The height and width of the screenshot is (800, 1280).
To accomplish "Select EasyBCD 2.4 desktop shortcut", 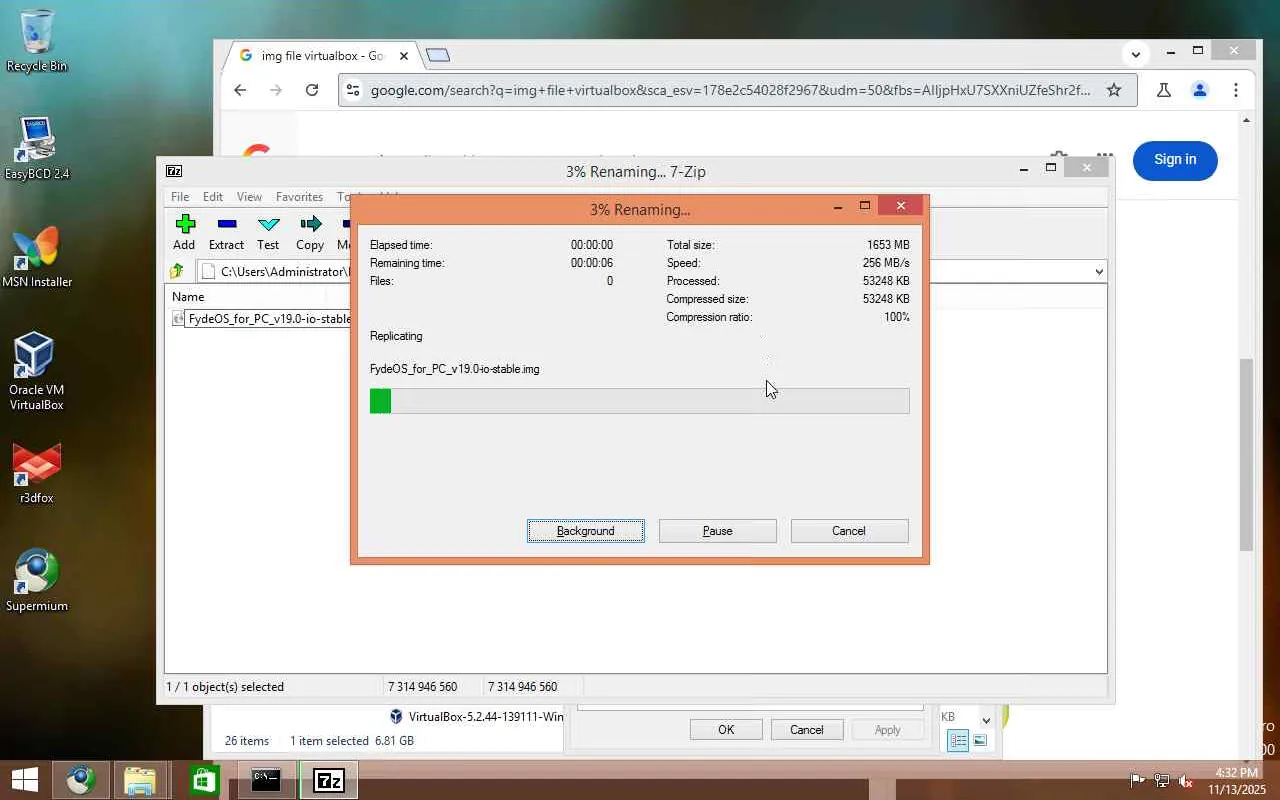I will point(37,149).
